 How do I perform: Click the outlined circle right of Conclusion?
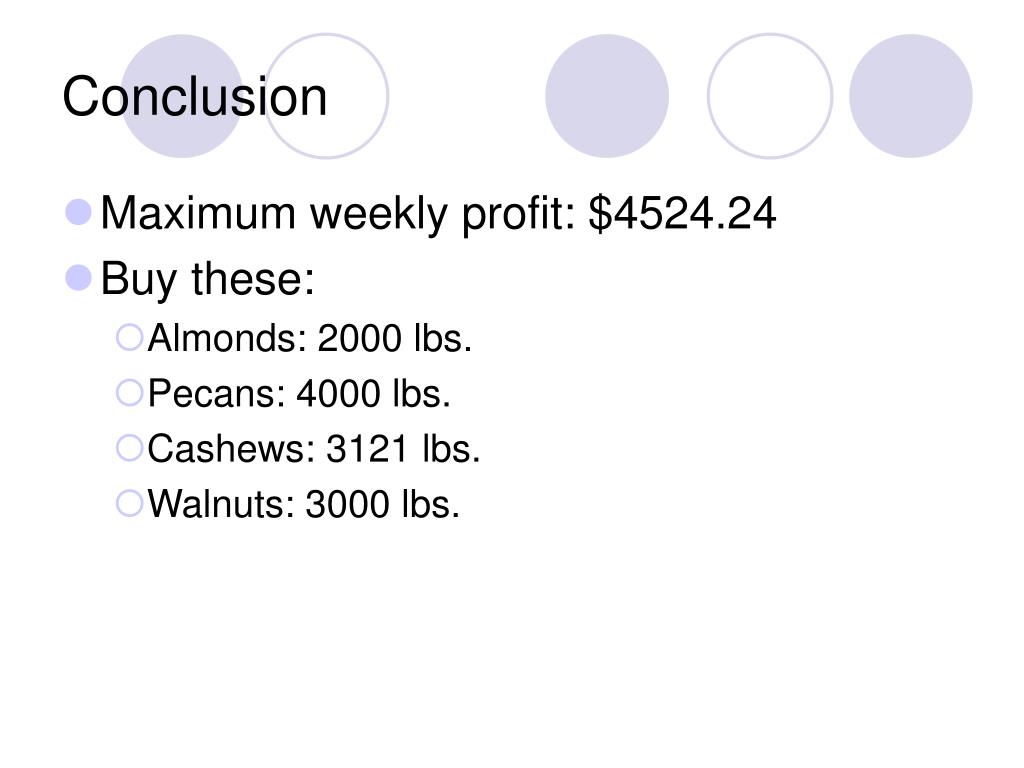[x=326, y=96]
